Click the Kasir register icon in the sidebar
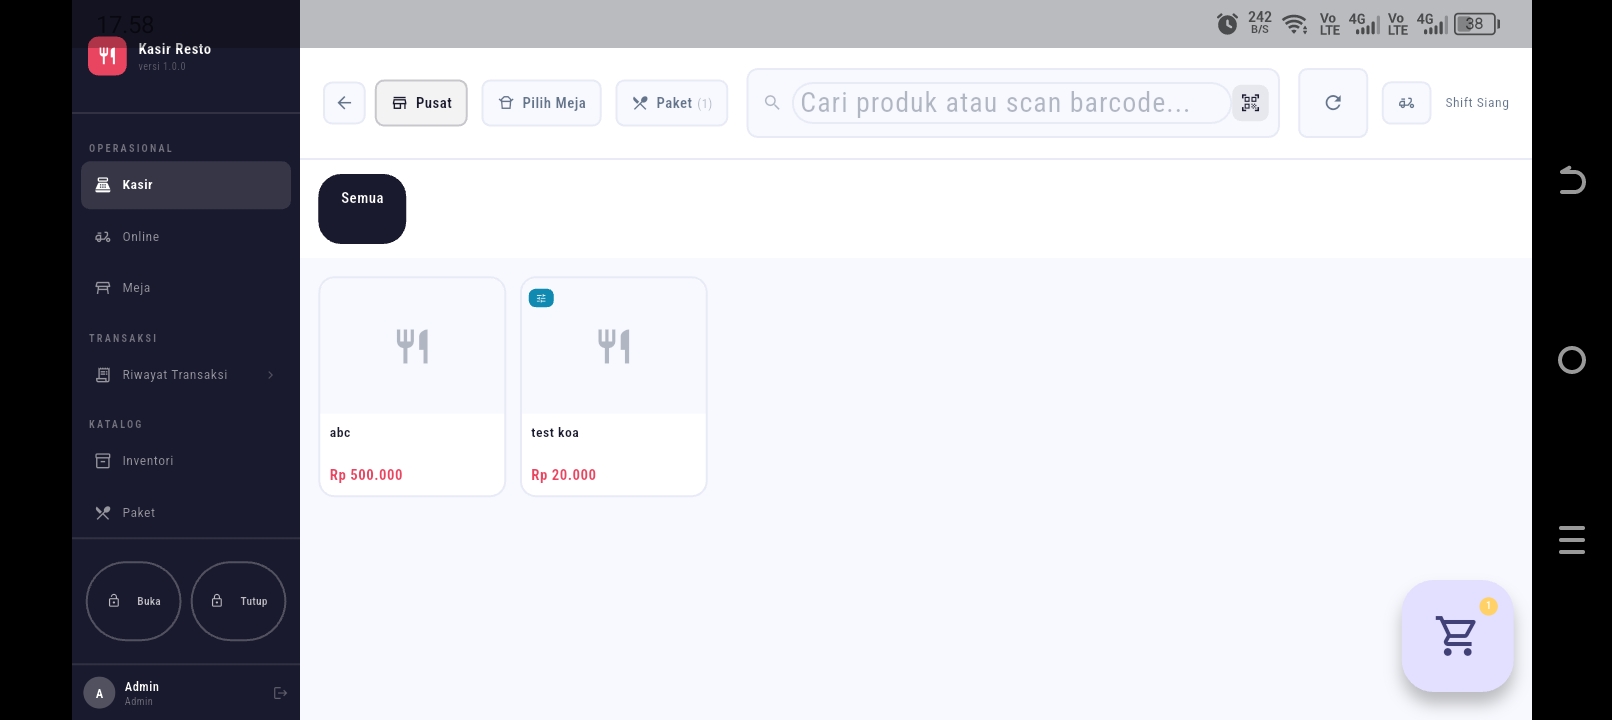This screenshot has width=1612, height=720. tap(103, 185)
